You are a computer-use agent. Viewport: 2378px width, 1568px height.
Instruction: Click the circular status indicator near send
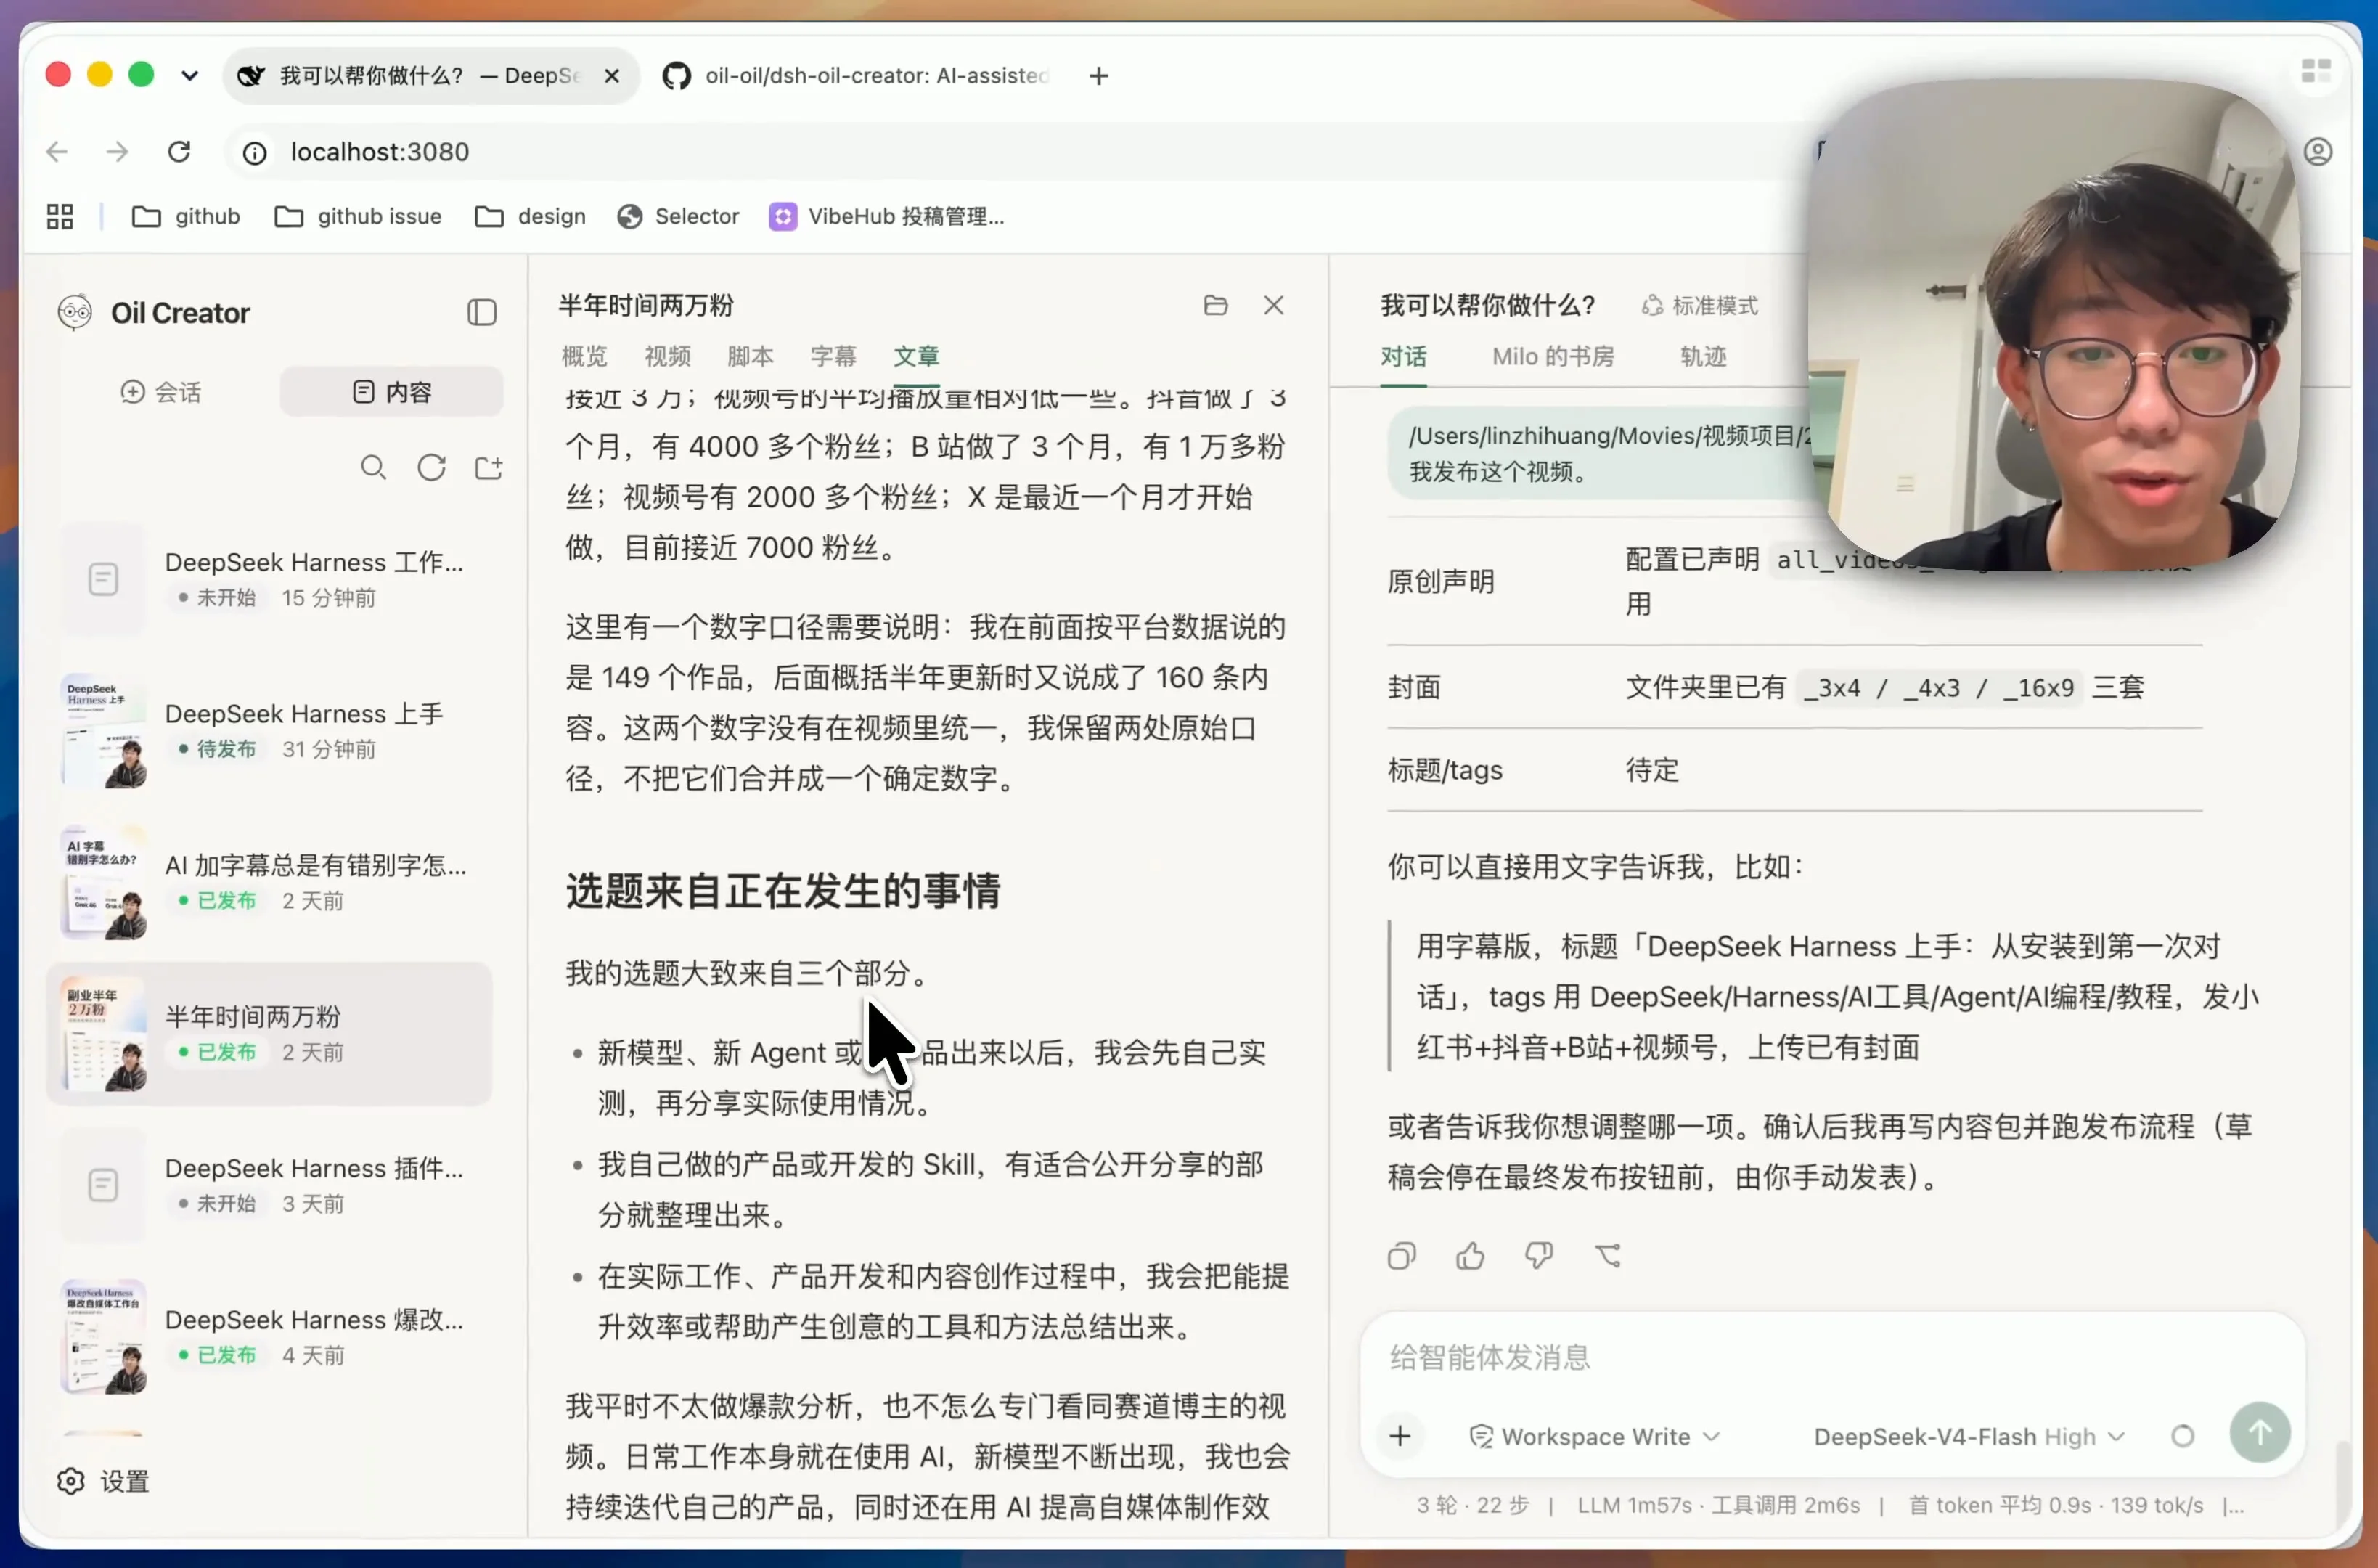pyautogui.click(x=2183, y=1437)
